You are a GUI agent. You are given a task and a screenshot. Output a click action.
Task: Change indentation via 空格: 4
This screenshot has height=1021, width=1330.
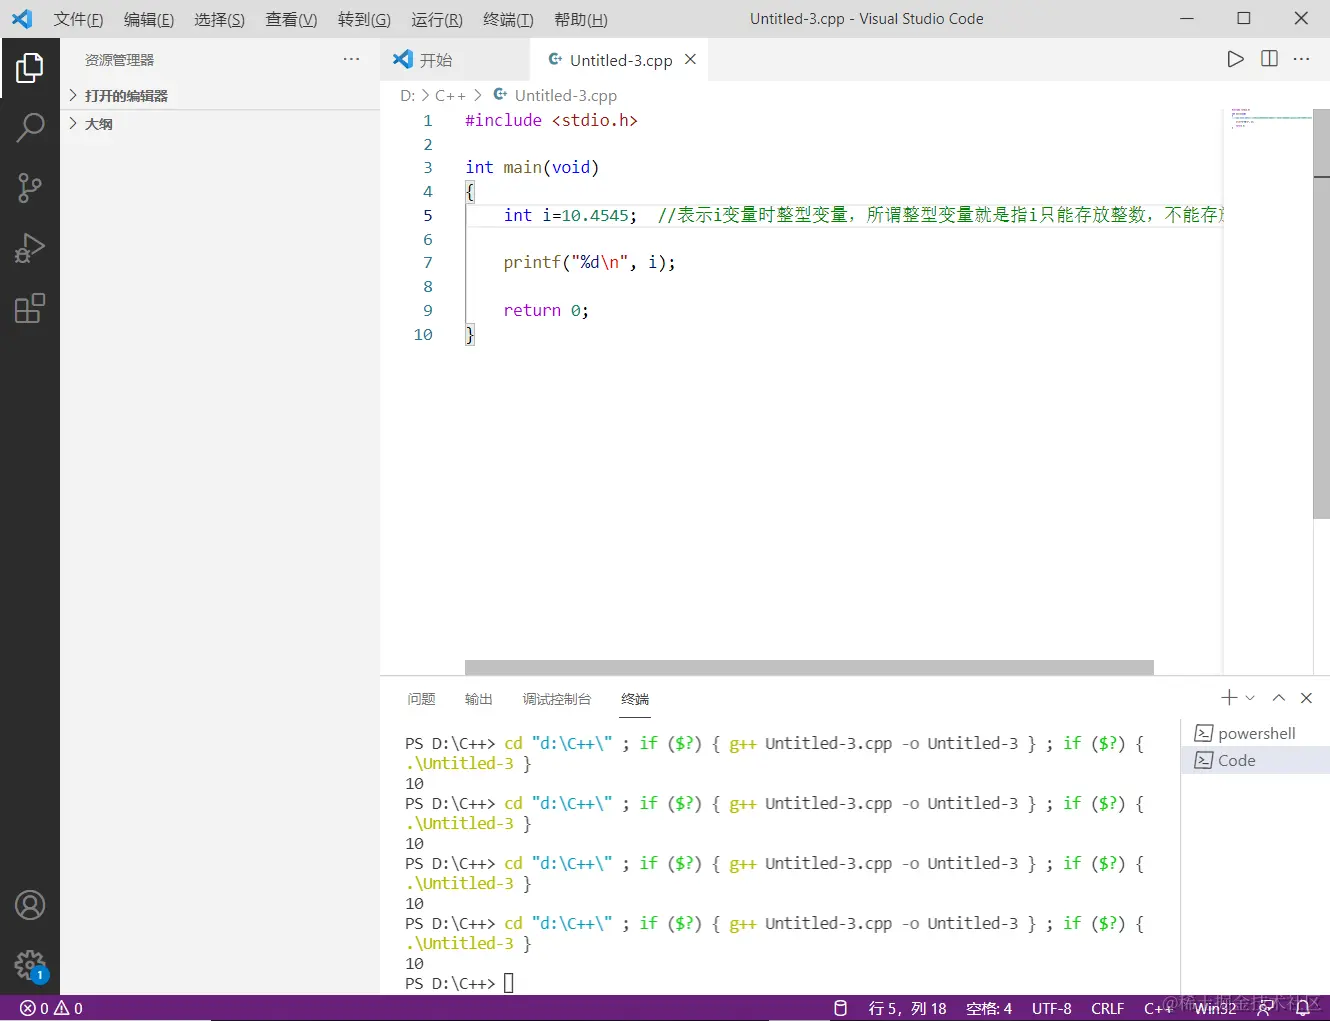click(989, 1008)
